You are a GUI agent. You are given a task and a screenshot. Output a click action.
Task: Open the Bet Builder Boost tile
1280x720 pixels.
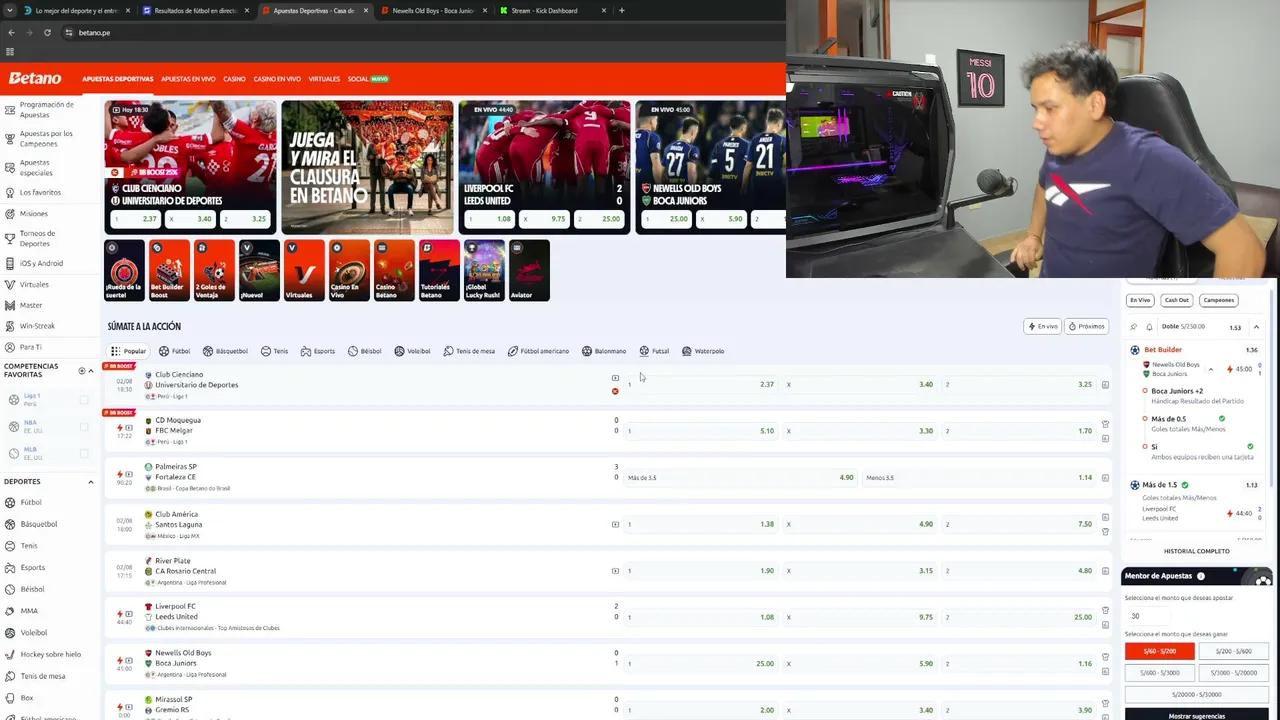pyautogui.click(x=169, y=270)
